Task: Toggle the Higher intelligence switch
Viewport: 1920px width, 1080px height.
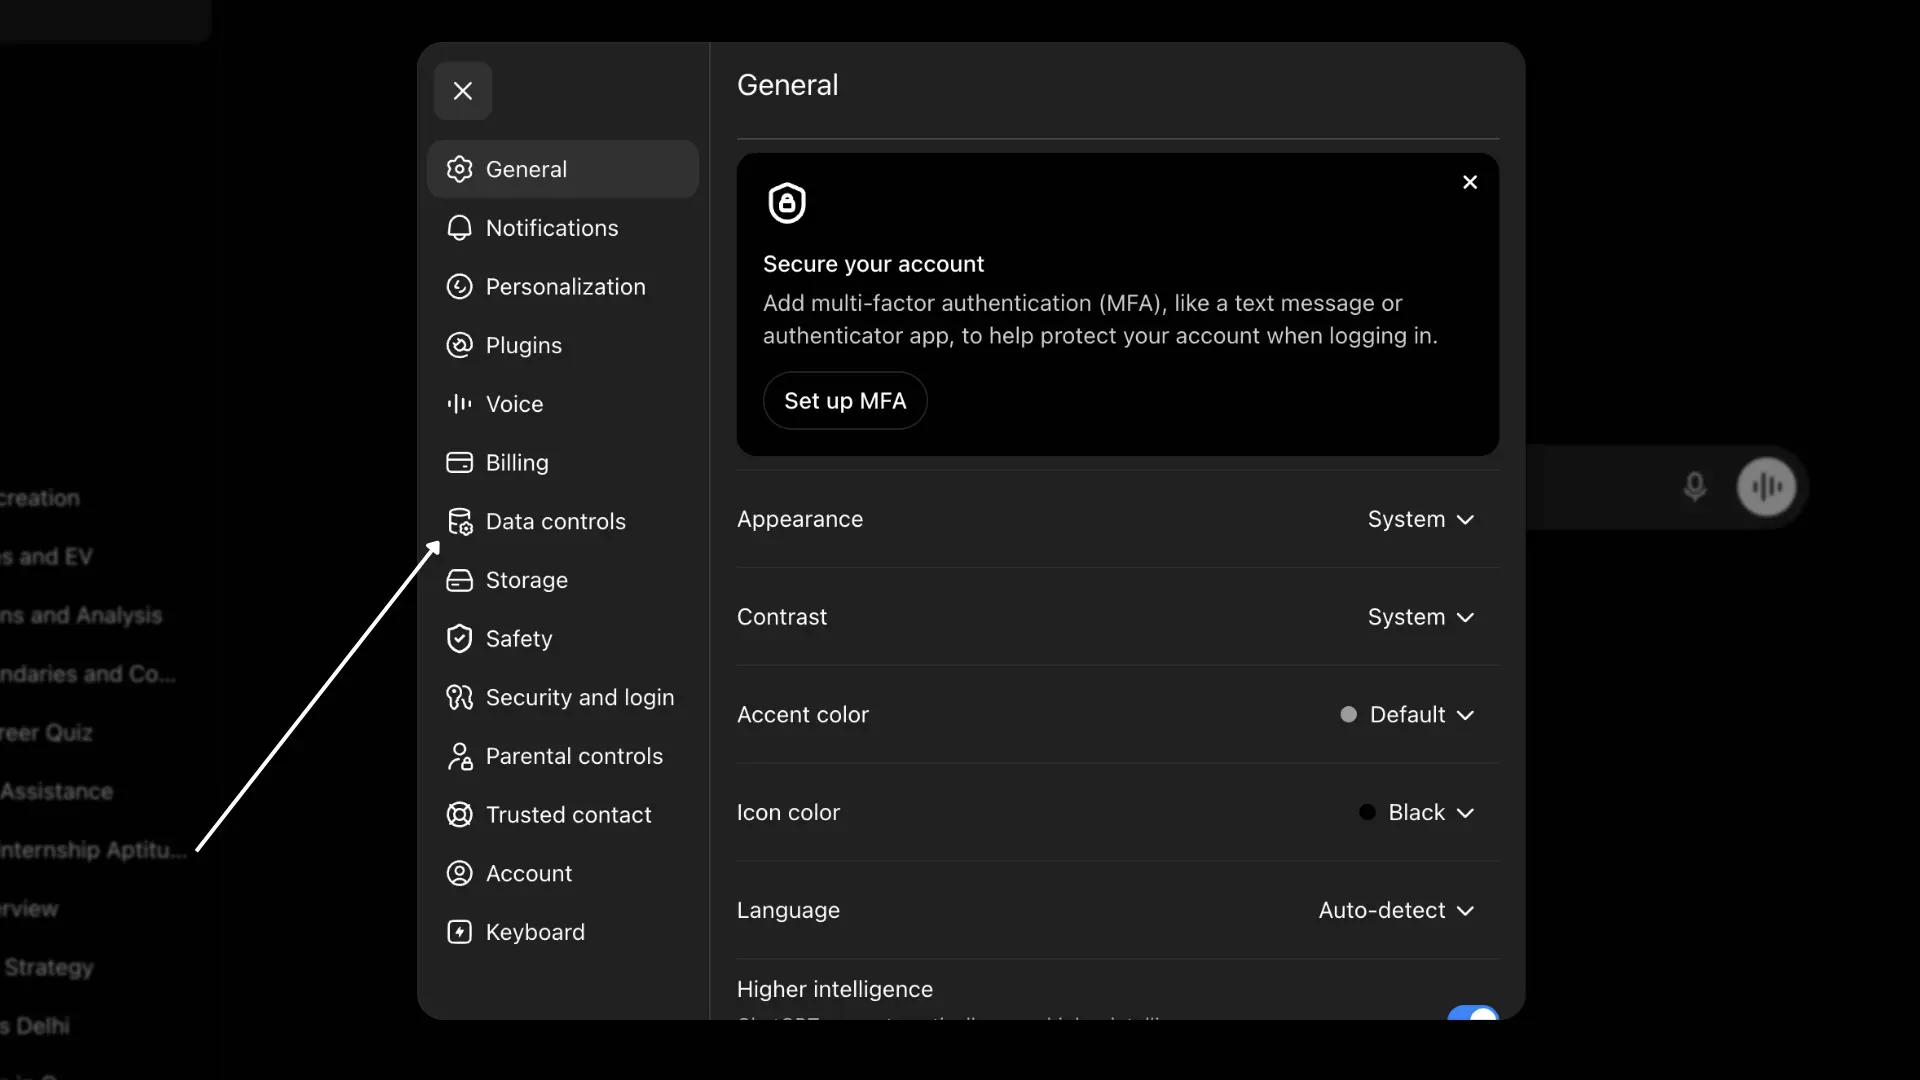Action: pyautogui.click(x=1473, y=1013)
